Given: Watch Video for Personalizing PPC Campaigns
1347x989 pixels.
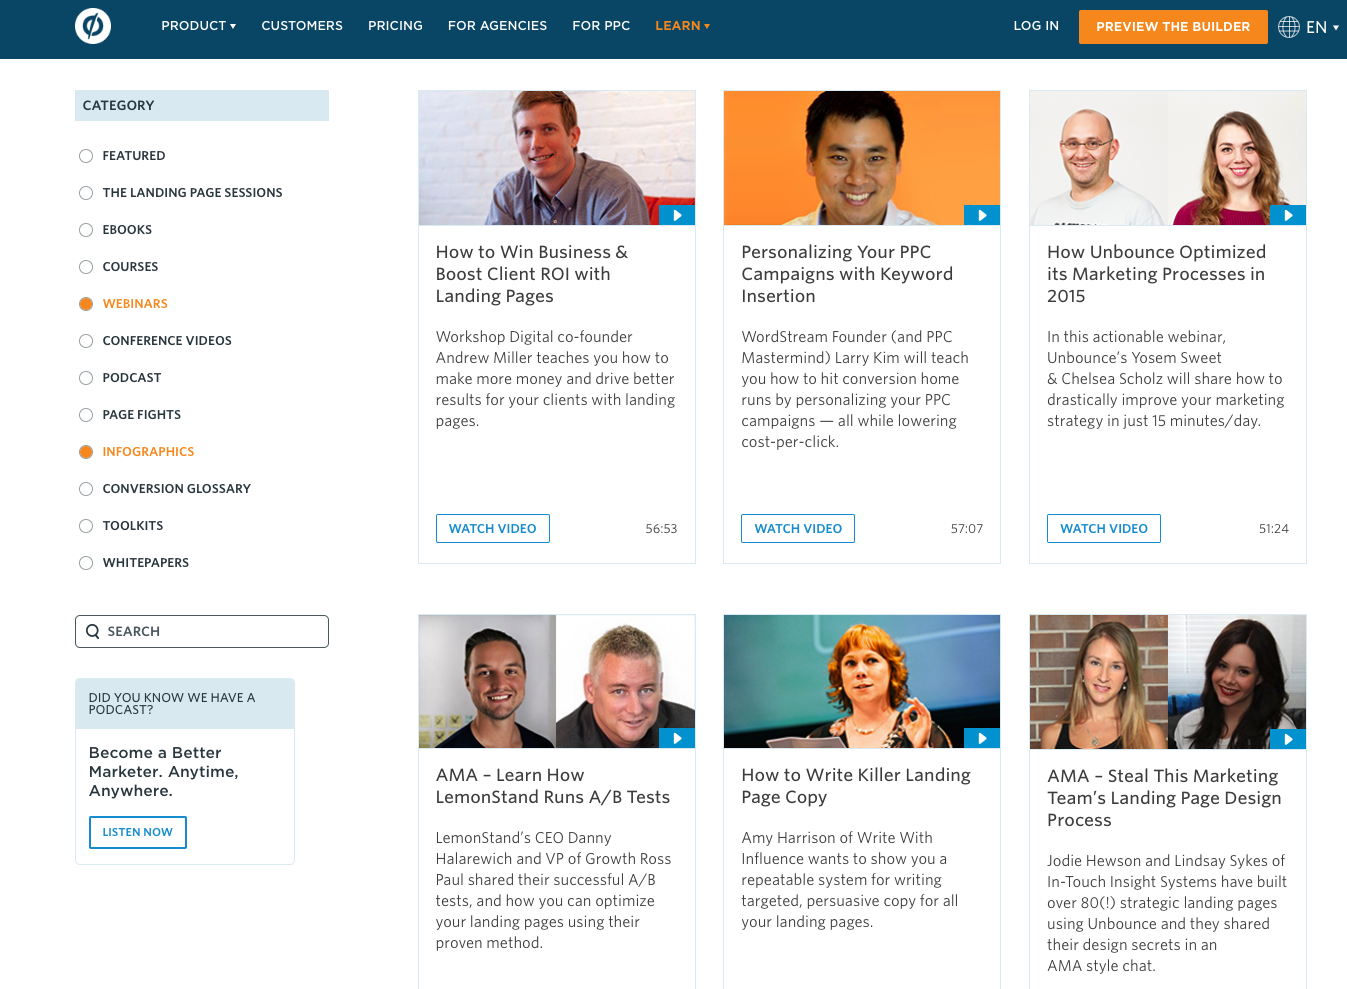Looking at the screenshot, I should pyautogui.click(x=798, y=528).
